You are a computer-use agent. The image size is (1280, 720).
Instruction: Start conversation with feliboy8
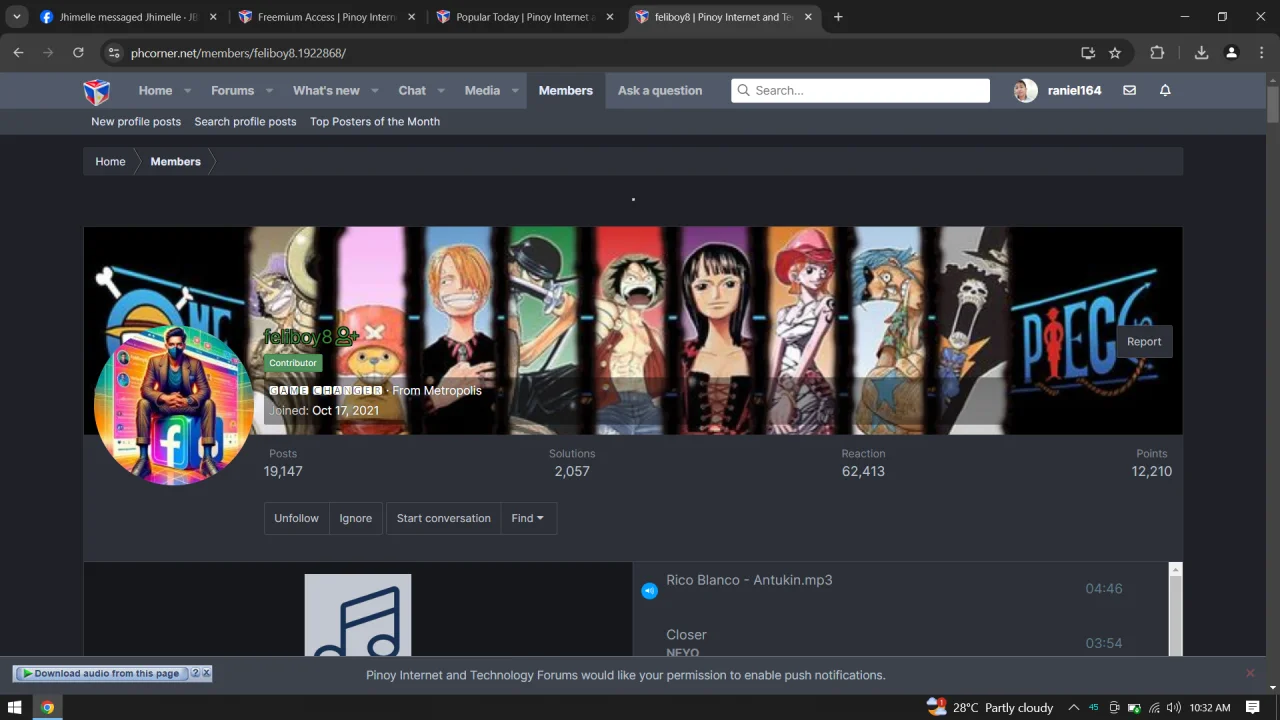(x=443, y=518)
